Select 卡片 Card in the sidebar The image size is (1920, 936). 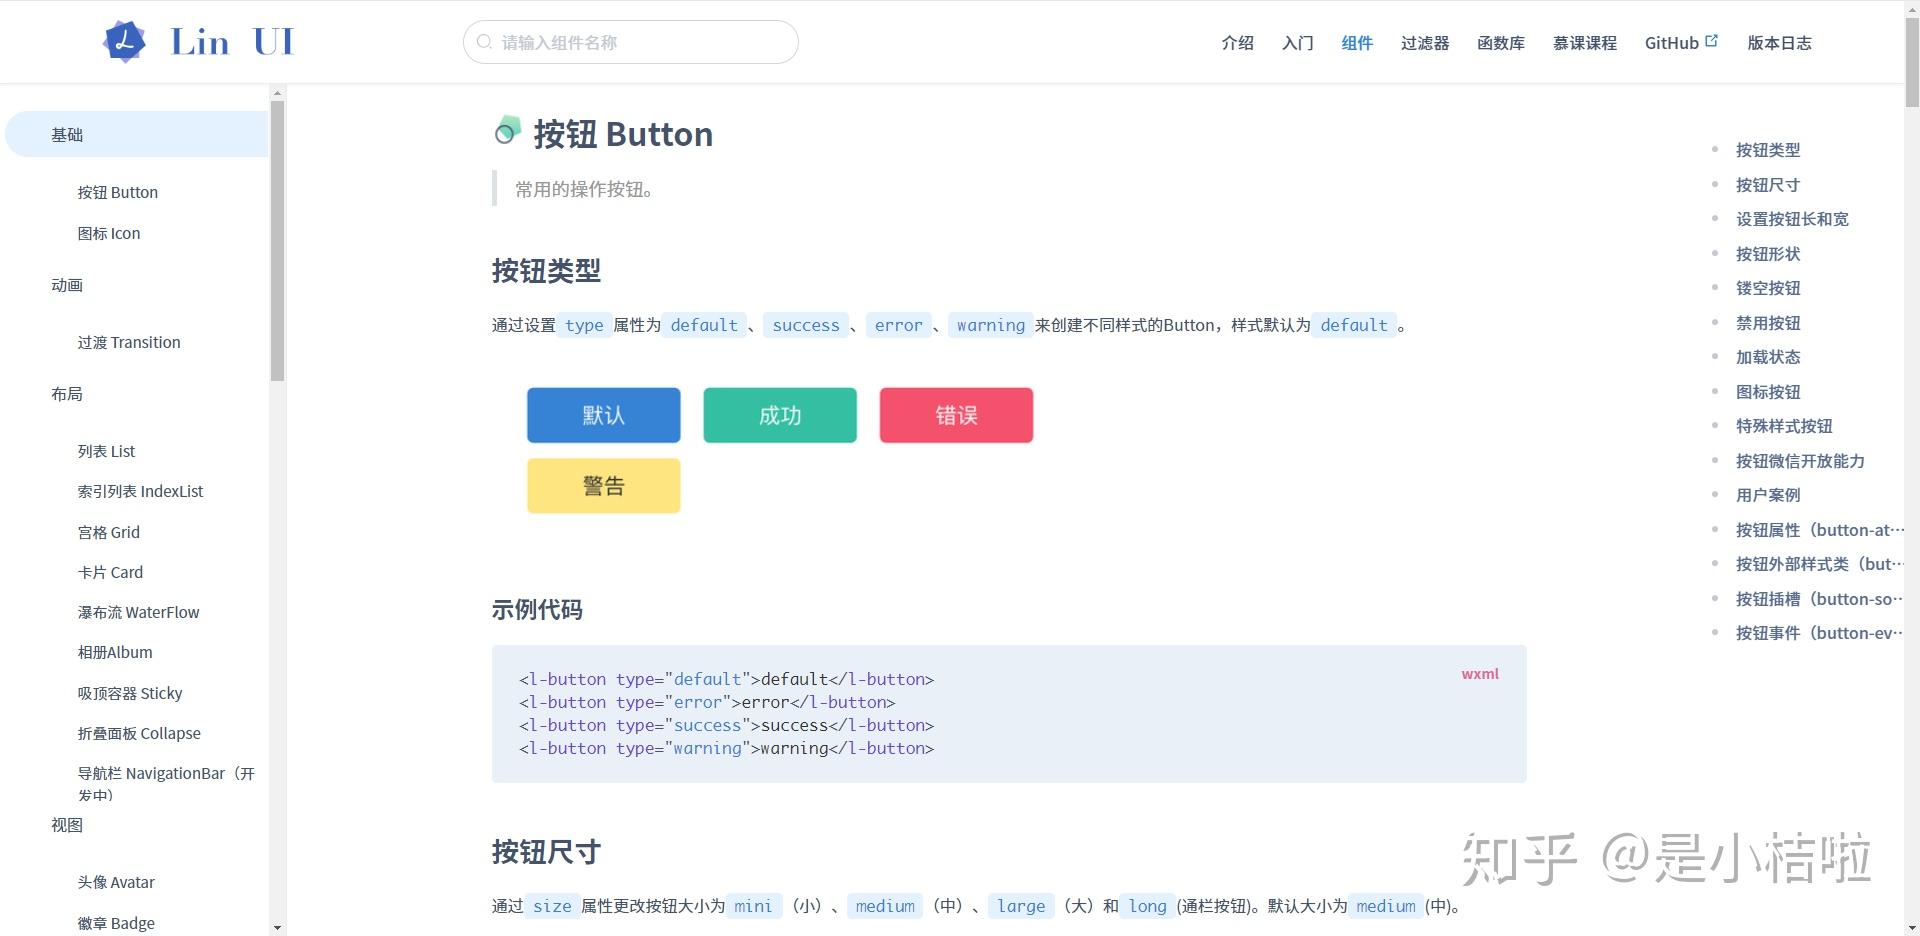point(110,571)
